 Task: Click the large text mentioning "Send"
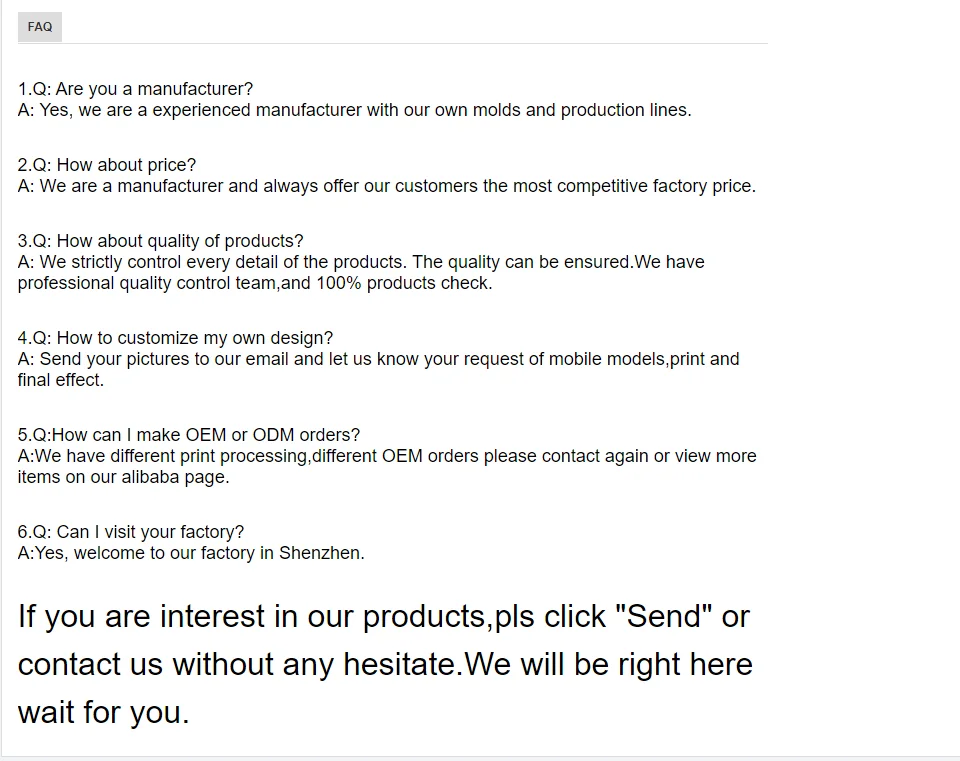coord(383,617)
